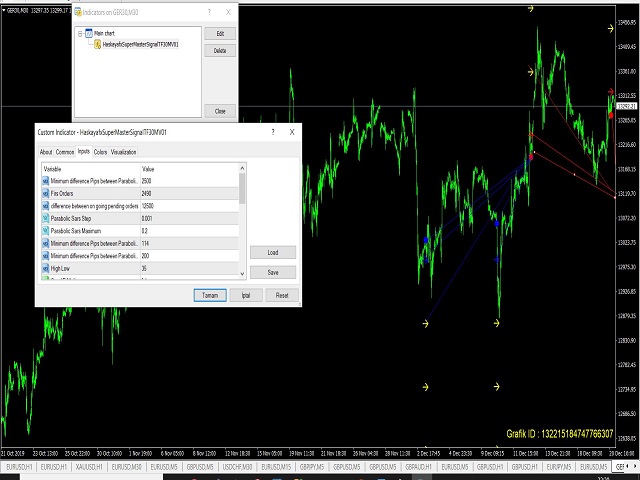Cancel with the İptal button

[246, 295]
